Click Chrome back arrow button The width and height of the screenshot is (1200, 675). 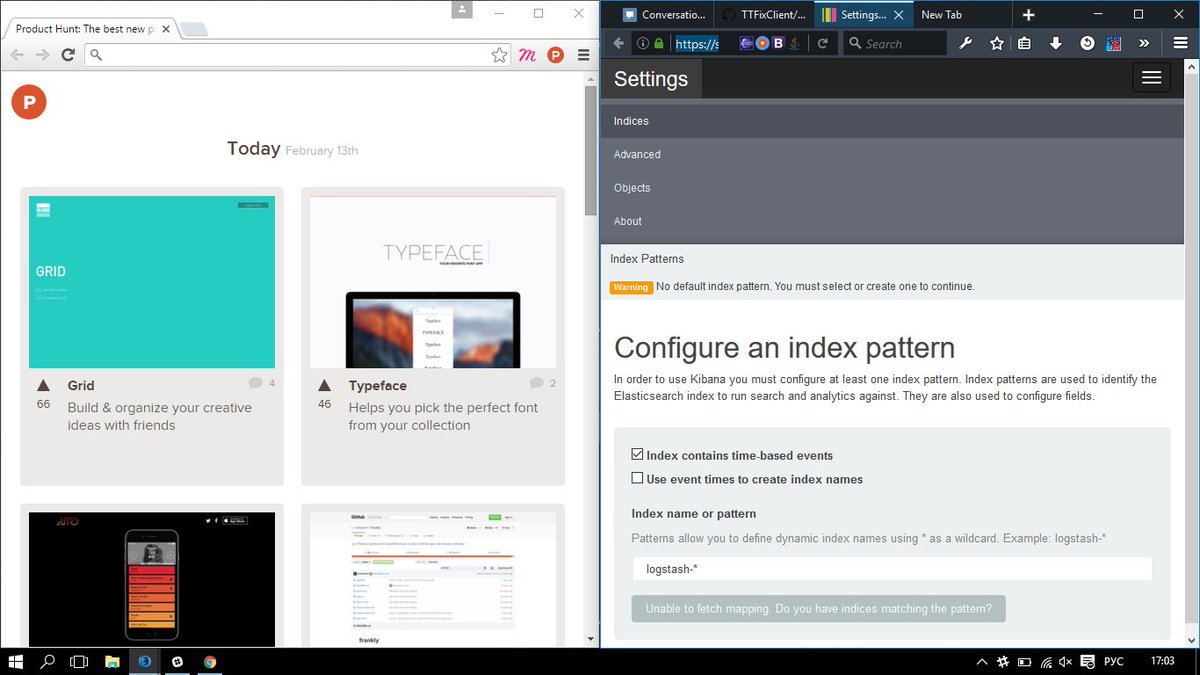[17, 55]
